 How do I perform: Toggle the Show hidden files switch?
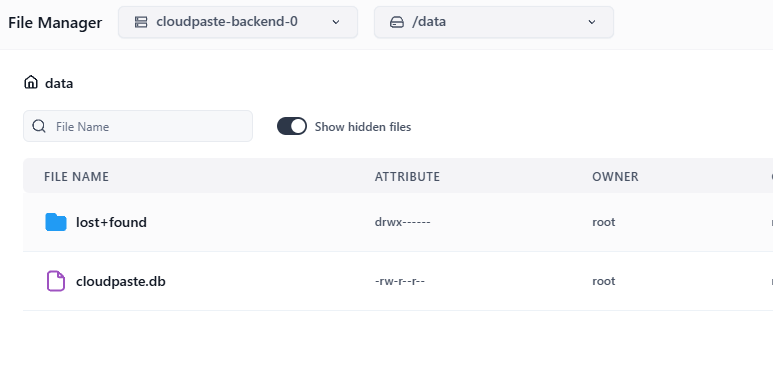[292, 126]
